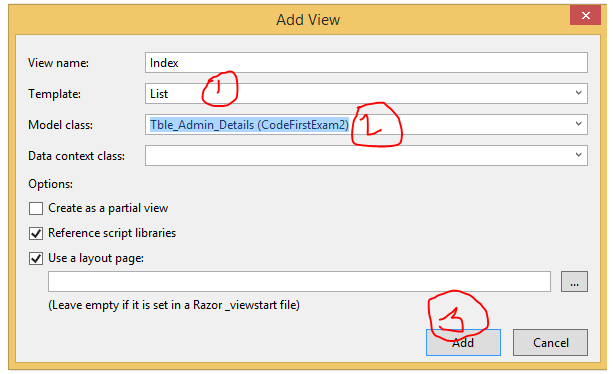Uncheck Reference script libraries checkbox

click(36, 233)
